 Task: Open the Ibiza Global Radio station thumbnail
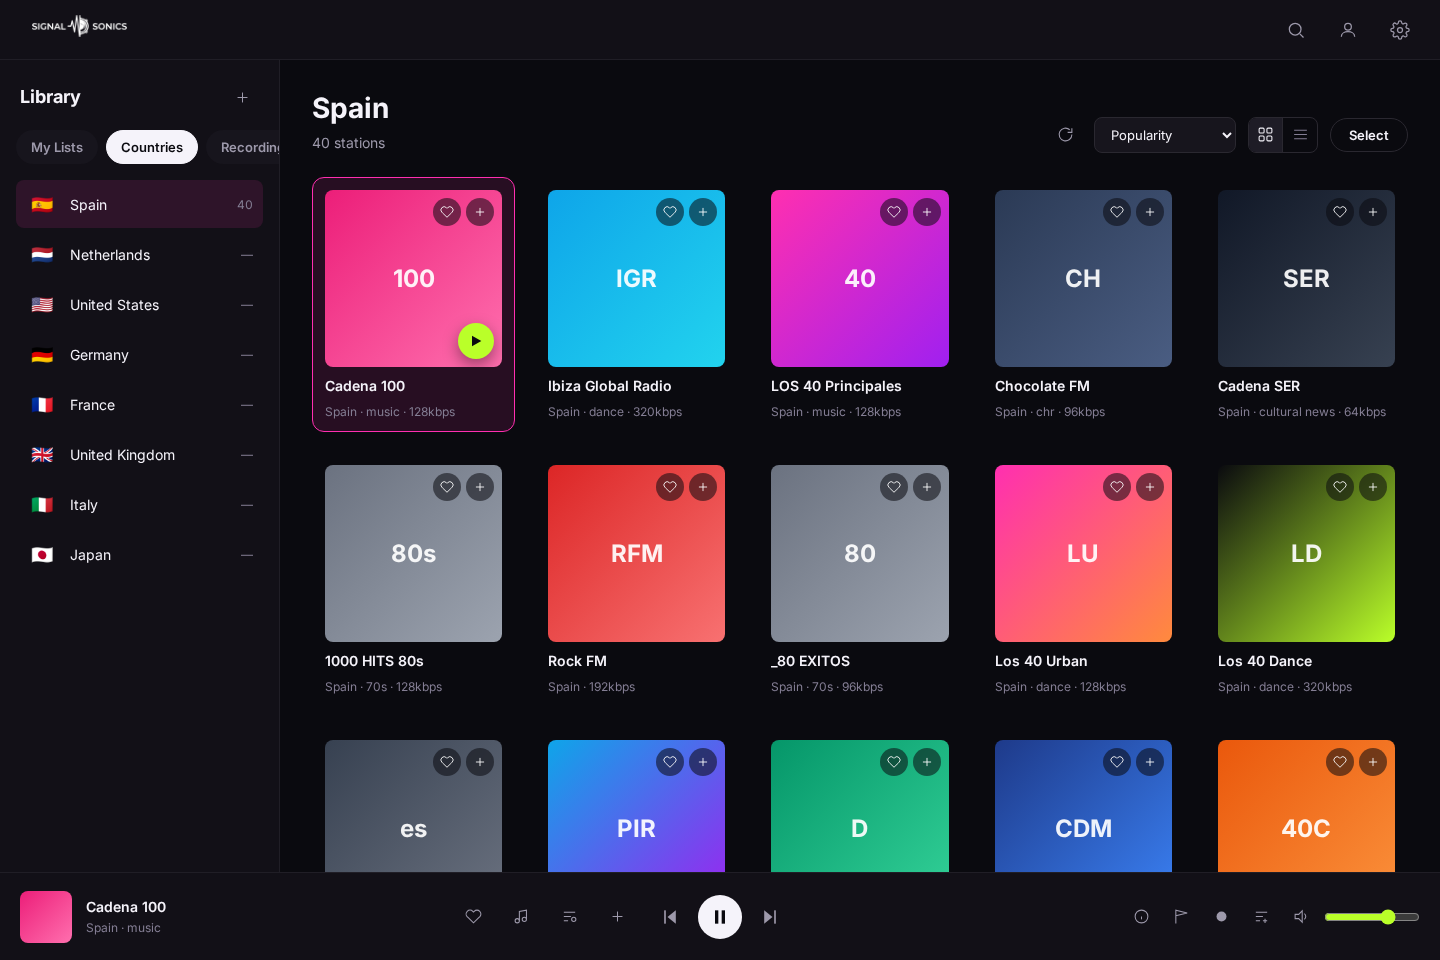click(636, 278)
